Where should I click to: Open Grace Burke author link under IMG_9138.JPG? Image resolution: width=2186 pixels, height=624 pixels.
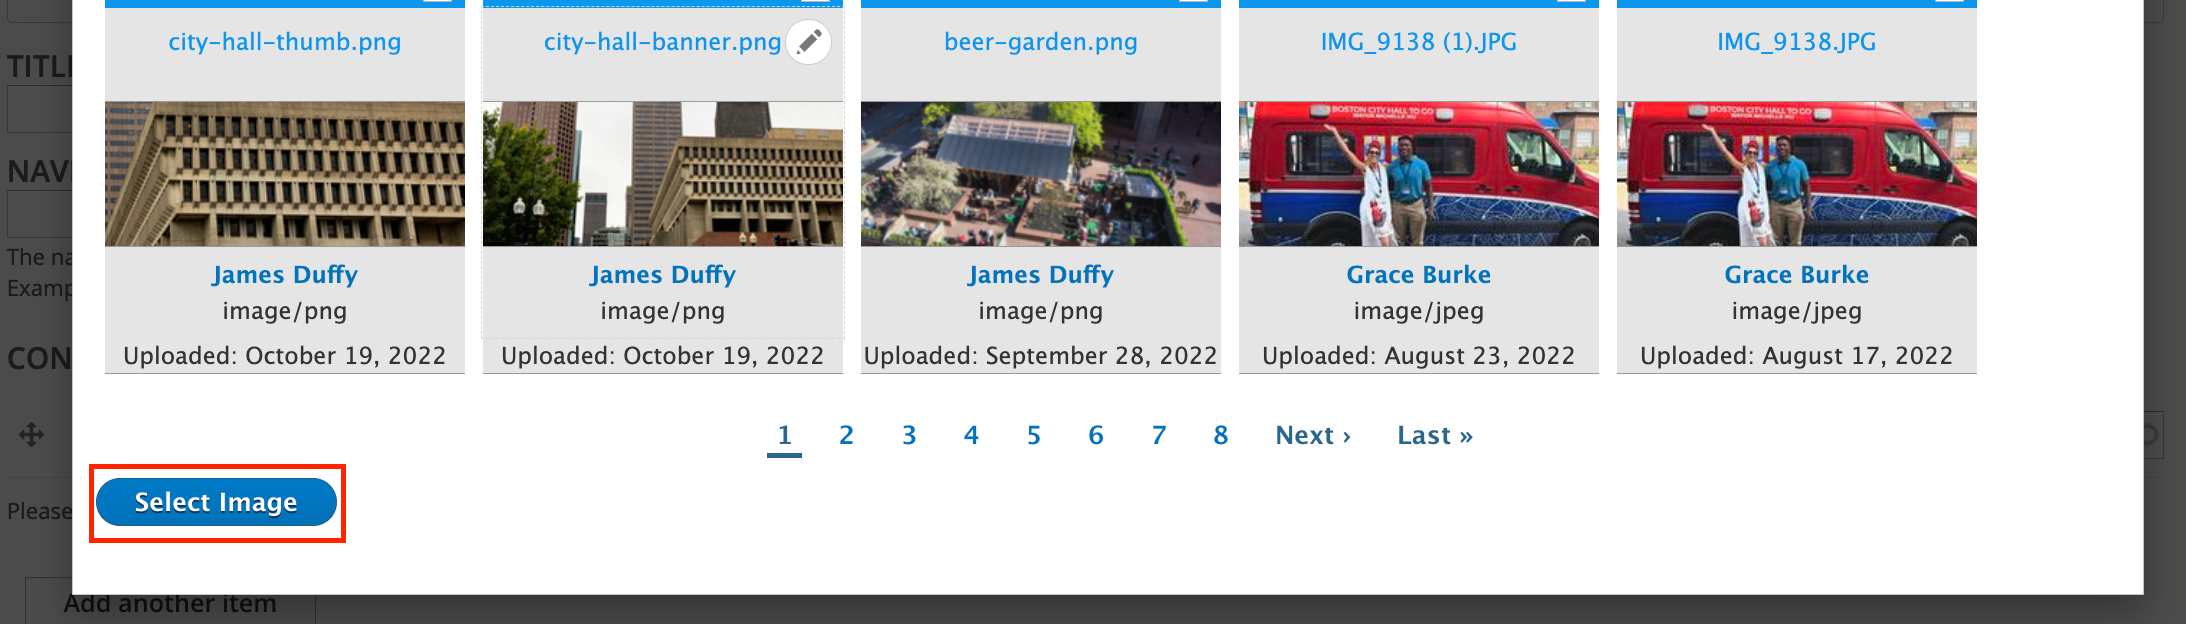pyautogui.click(x=1796, y=275)
